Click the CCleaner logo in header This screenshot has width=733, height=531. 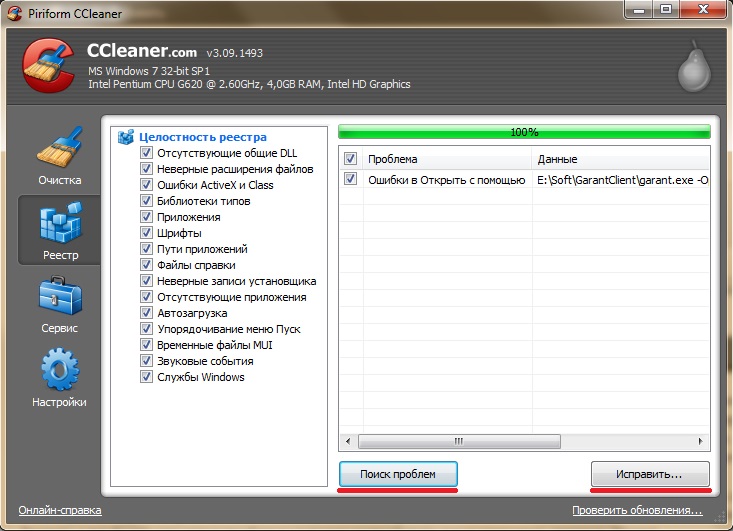(x=49, y=65)
